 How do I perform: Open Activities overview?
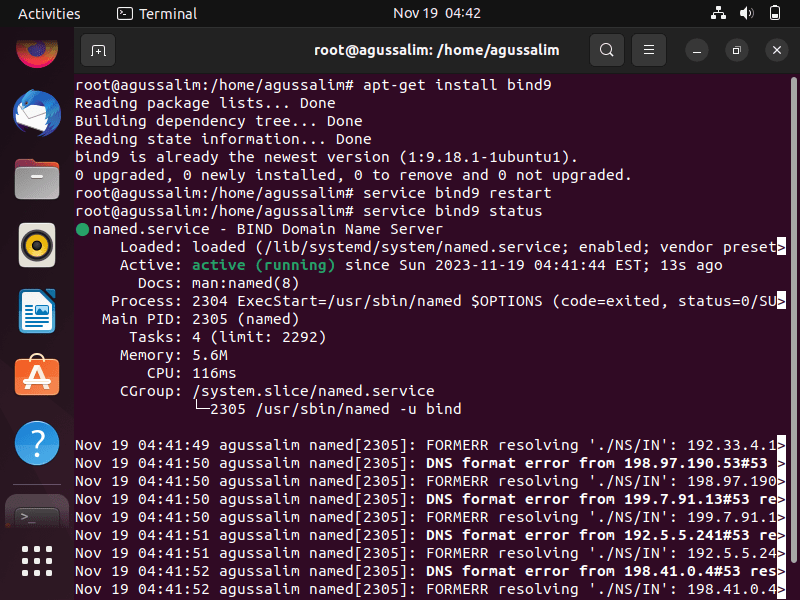[x=49, y=13]
